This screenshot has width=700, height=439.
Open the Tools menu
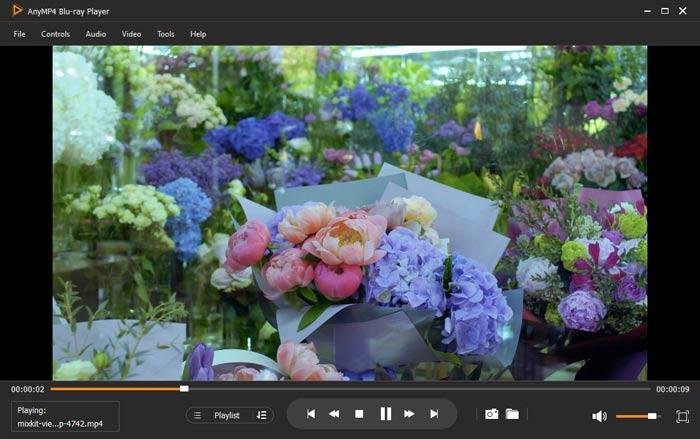165,34
